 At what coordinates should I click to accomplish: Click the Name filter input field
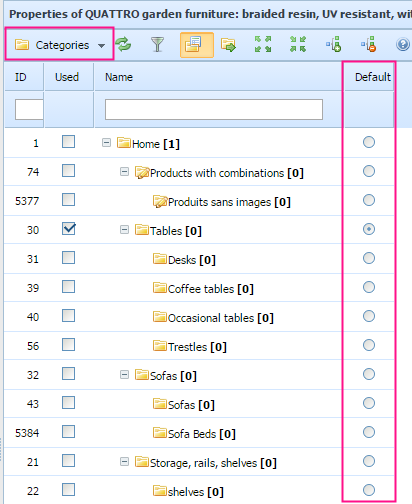pyautogui.click(x=214, y=109)
